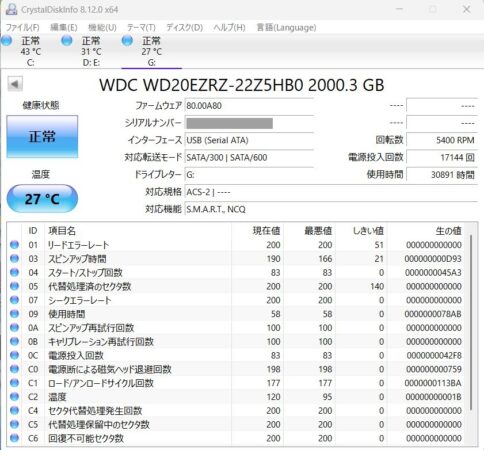Open the 機能(U) menu
The width and height of the screenshot is (484, 450).
[x=102, y=27]
